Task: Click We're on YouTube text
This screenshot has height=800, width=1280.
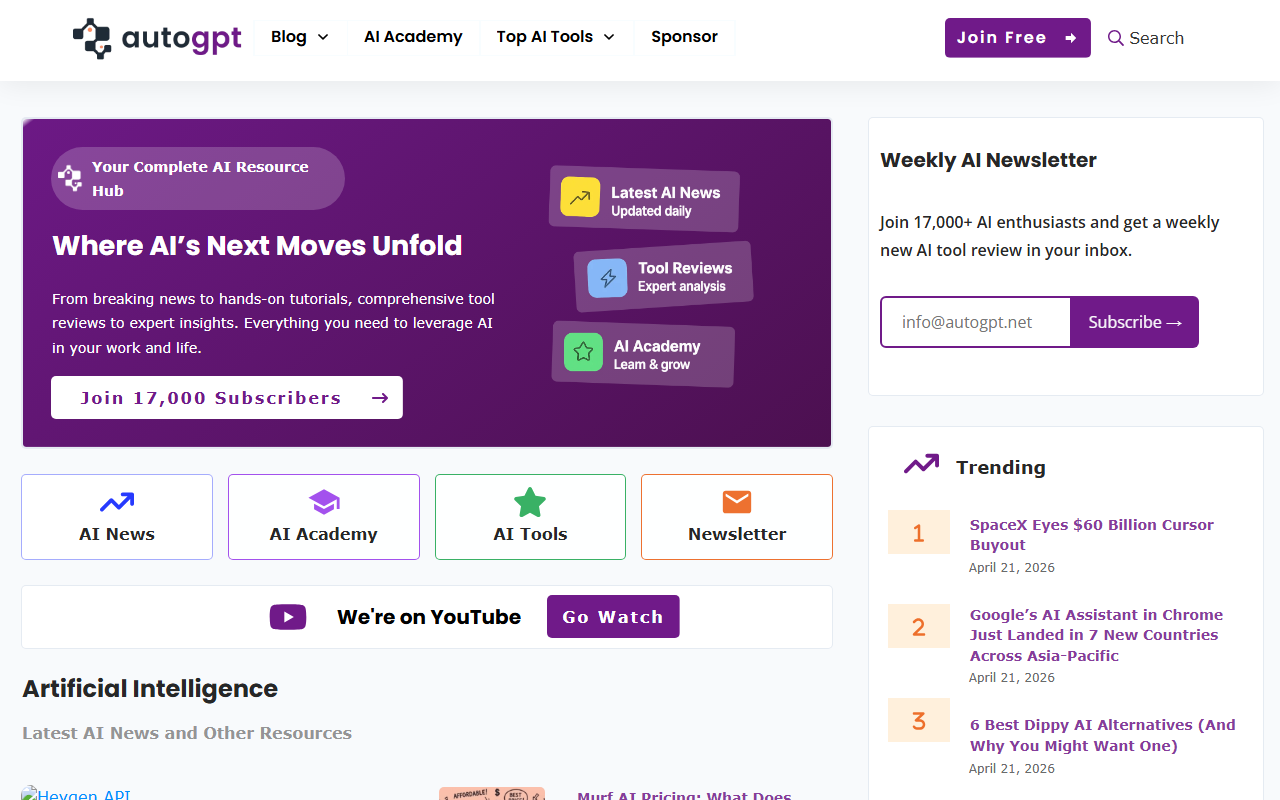Action: pyautogui.click(x=429, y=617)
